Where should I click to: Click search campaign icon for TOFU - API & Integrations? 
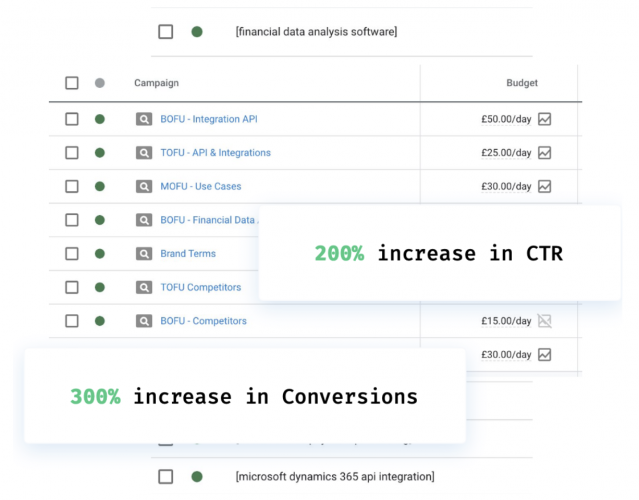(x=144, y=153)
